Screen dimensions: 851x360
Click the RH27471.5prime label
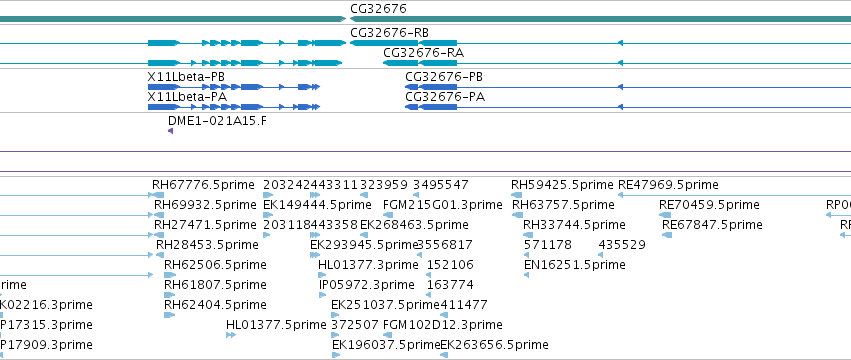click(205, 225)
